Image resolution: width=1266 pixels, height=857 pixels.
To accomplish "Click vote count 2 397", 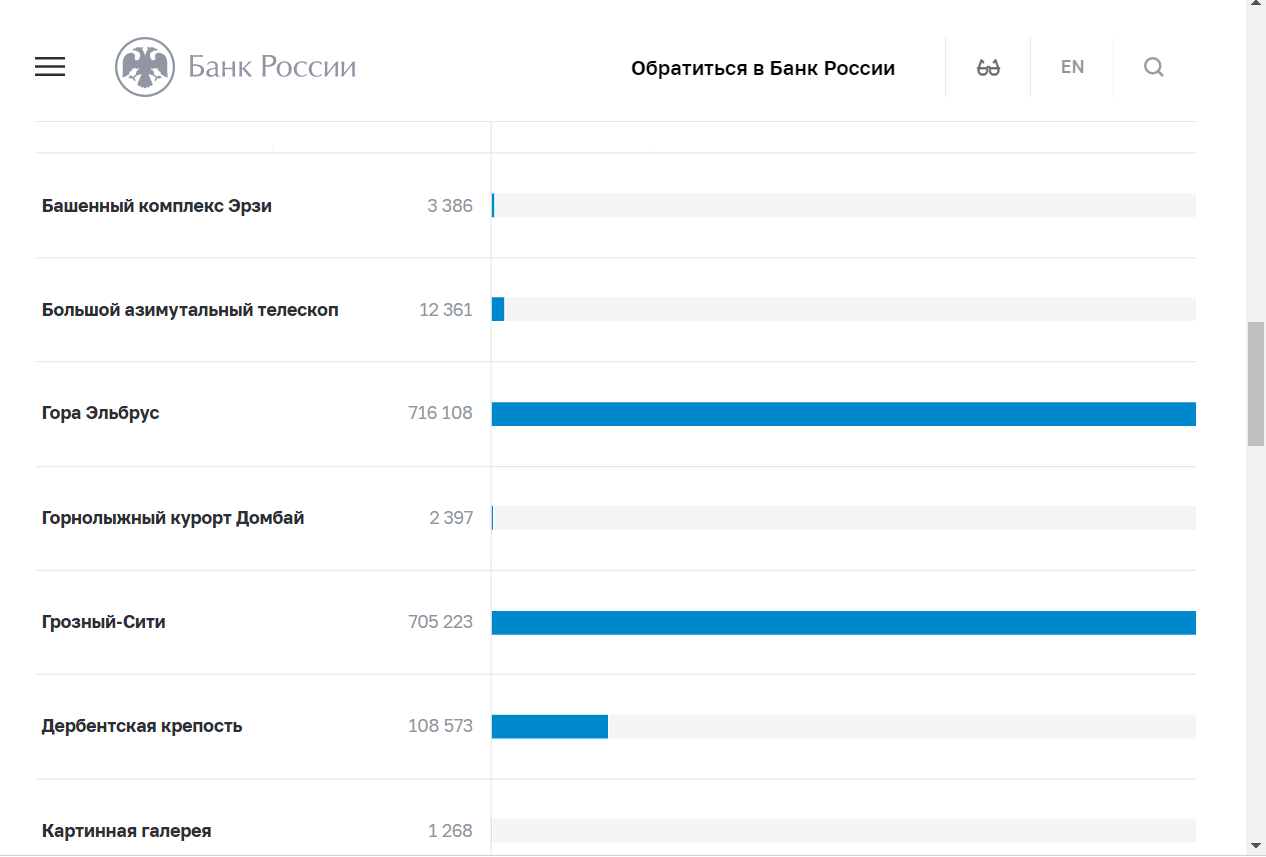I will 451,518.
